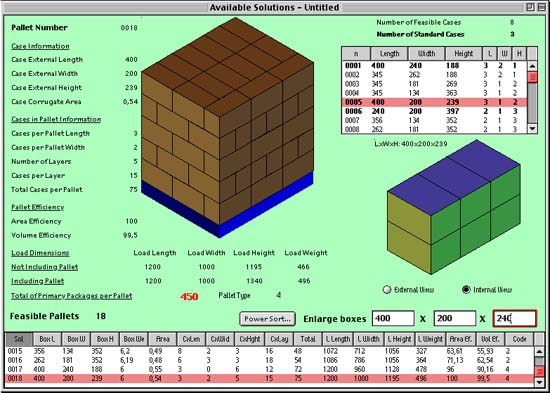This screenshot has width=550, height=393.
Task: Click the enlarge boxes length field showing 400
Action: pos(393,319)
